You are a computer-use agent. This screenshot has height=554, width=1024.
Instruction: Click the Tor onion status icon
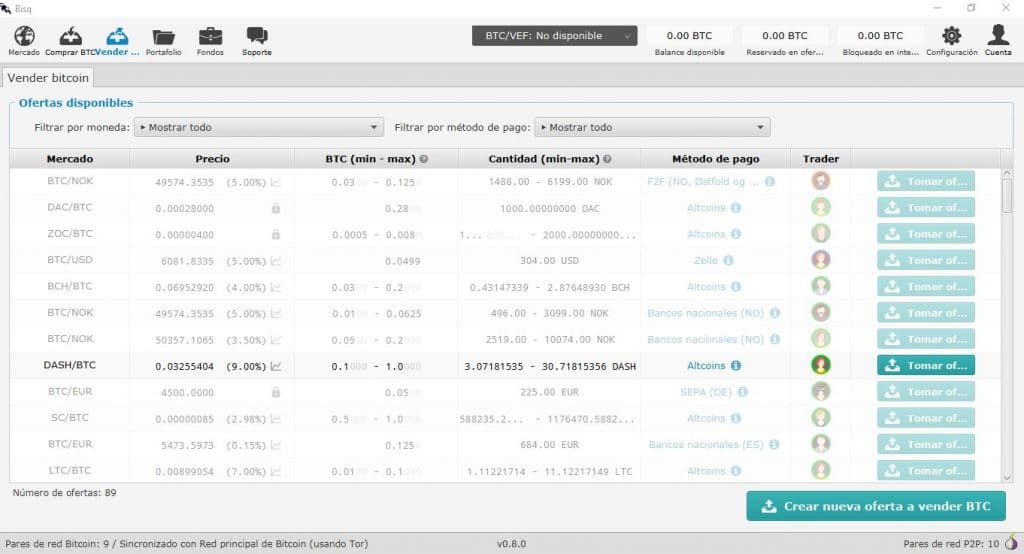(1011, 542)
